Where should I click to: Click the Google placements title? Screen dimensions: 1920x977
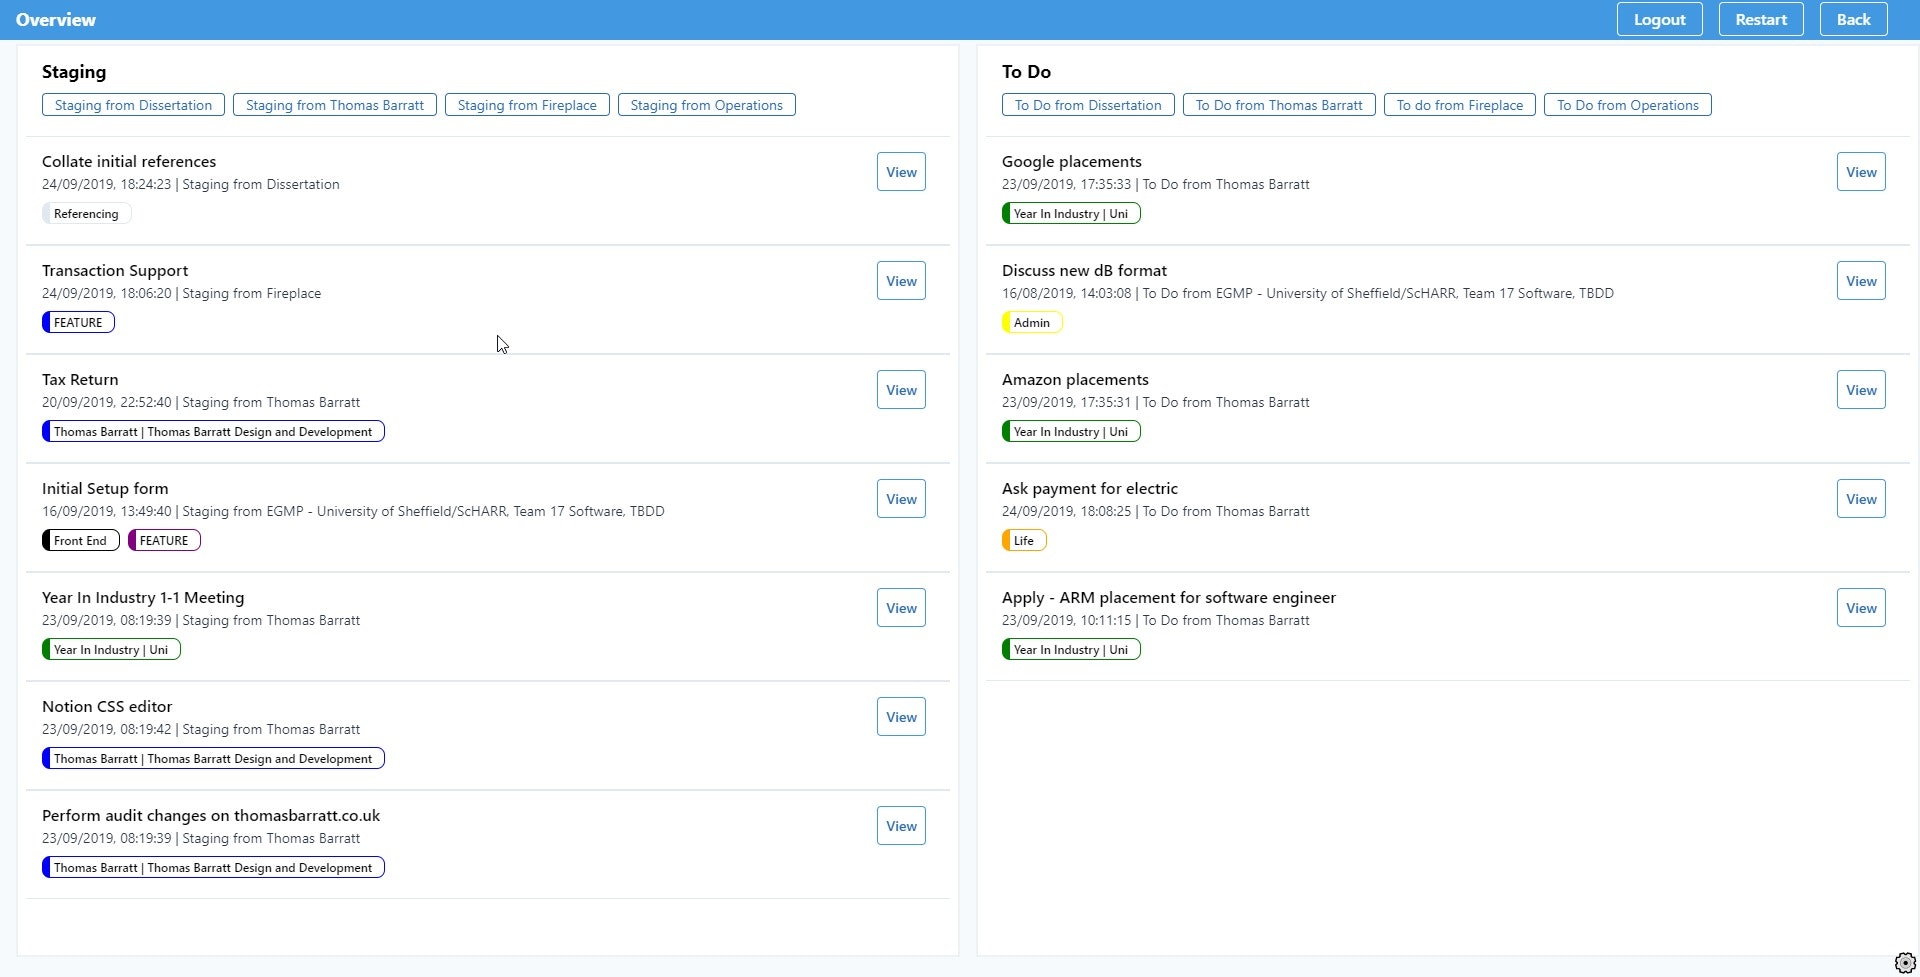(1072, 161)
